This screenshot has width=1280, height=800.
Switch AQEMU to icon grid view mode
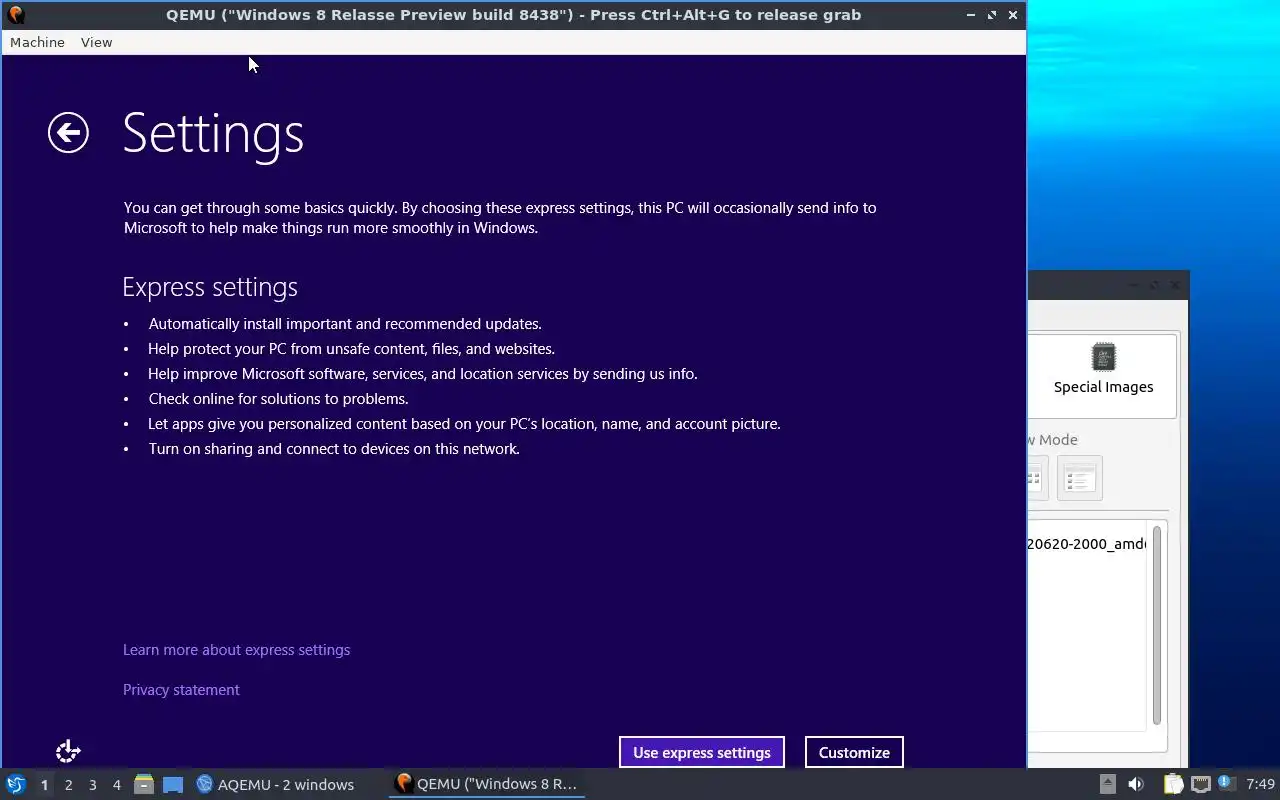pos(1036,478)
